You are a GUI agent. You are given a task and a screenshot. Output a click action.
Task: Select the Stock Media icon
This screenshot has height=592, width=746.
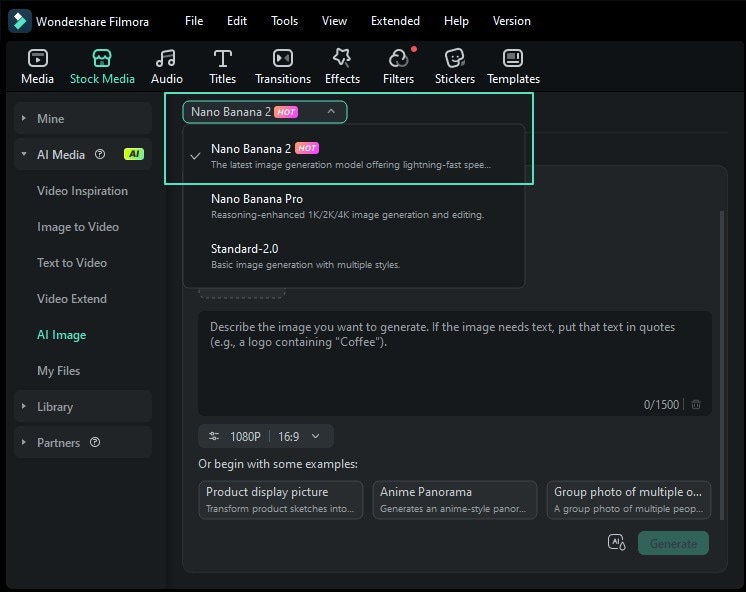click(x=102, y=58)
